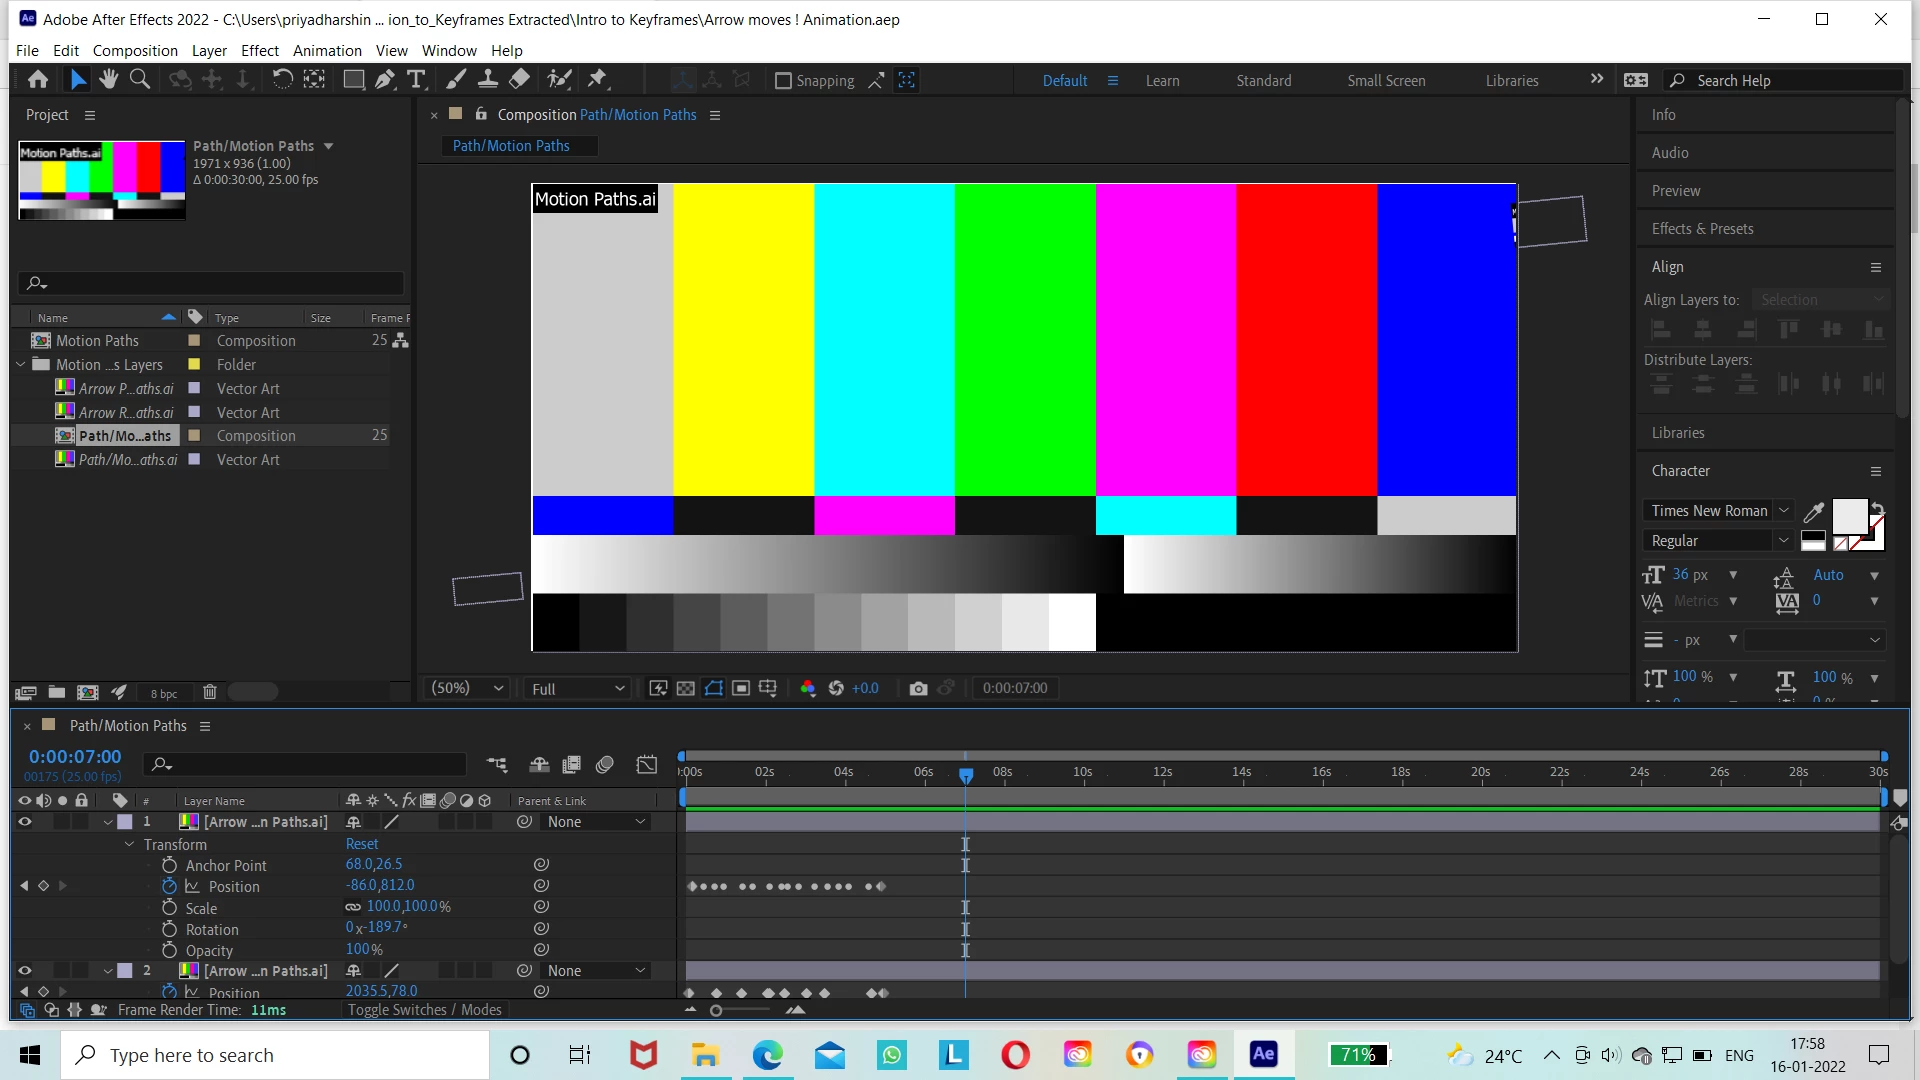This screenshot has height=1080, width=1920.
Task: Click the delete trash icon in Project panel
Action: tap(210, 692)
